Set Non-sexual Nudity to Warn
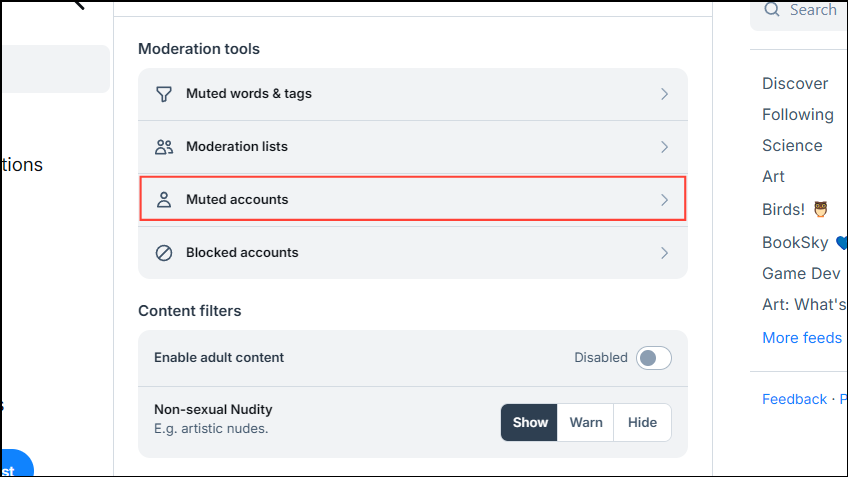The image size is (848, 477). (586, 422)
